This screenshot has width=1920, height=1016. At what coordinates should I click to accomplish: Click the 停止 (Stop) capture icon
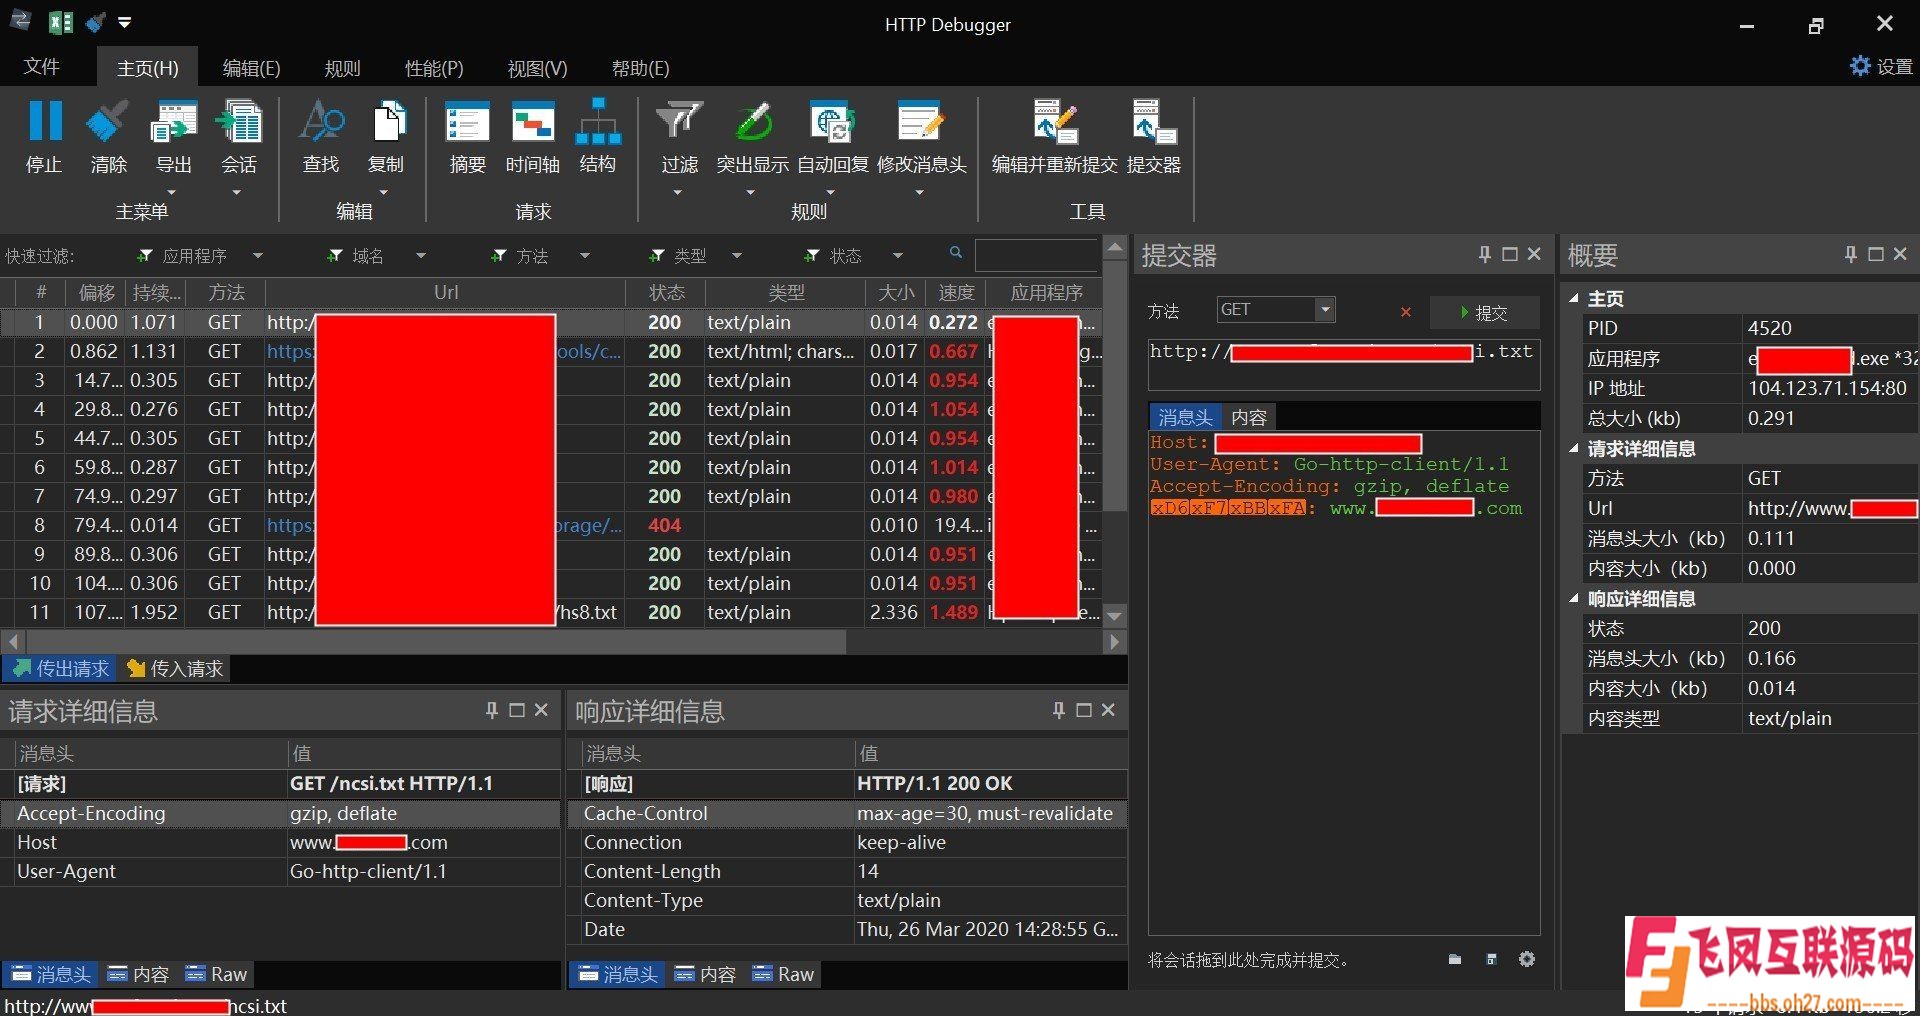[44, 122]
